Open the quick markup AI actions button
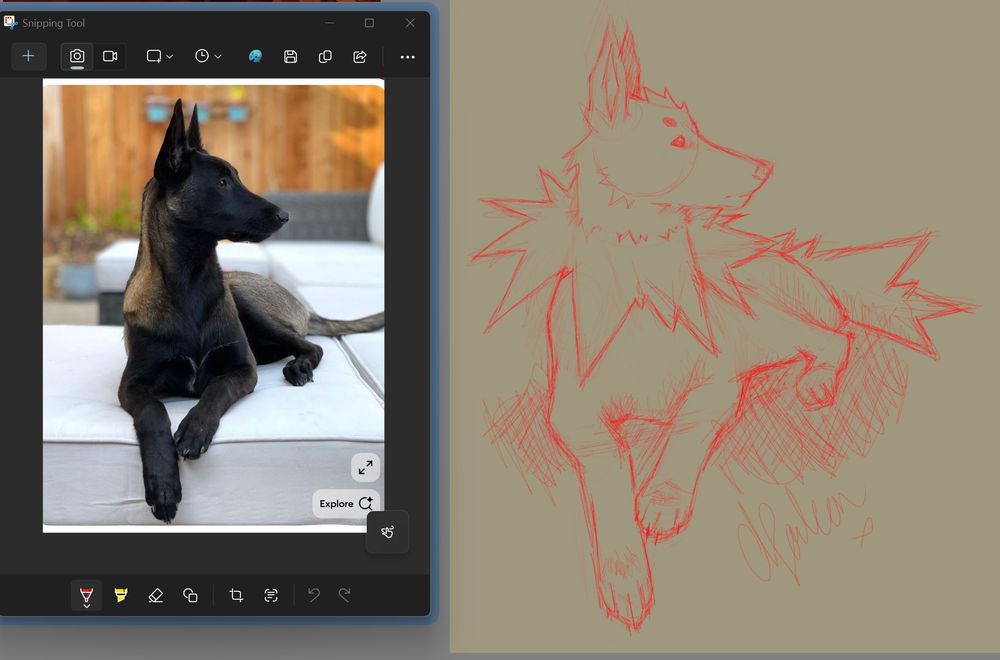1000x660 pixels. [x=388, y=532]
